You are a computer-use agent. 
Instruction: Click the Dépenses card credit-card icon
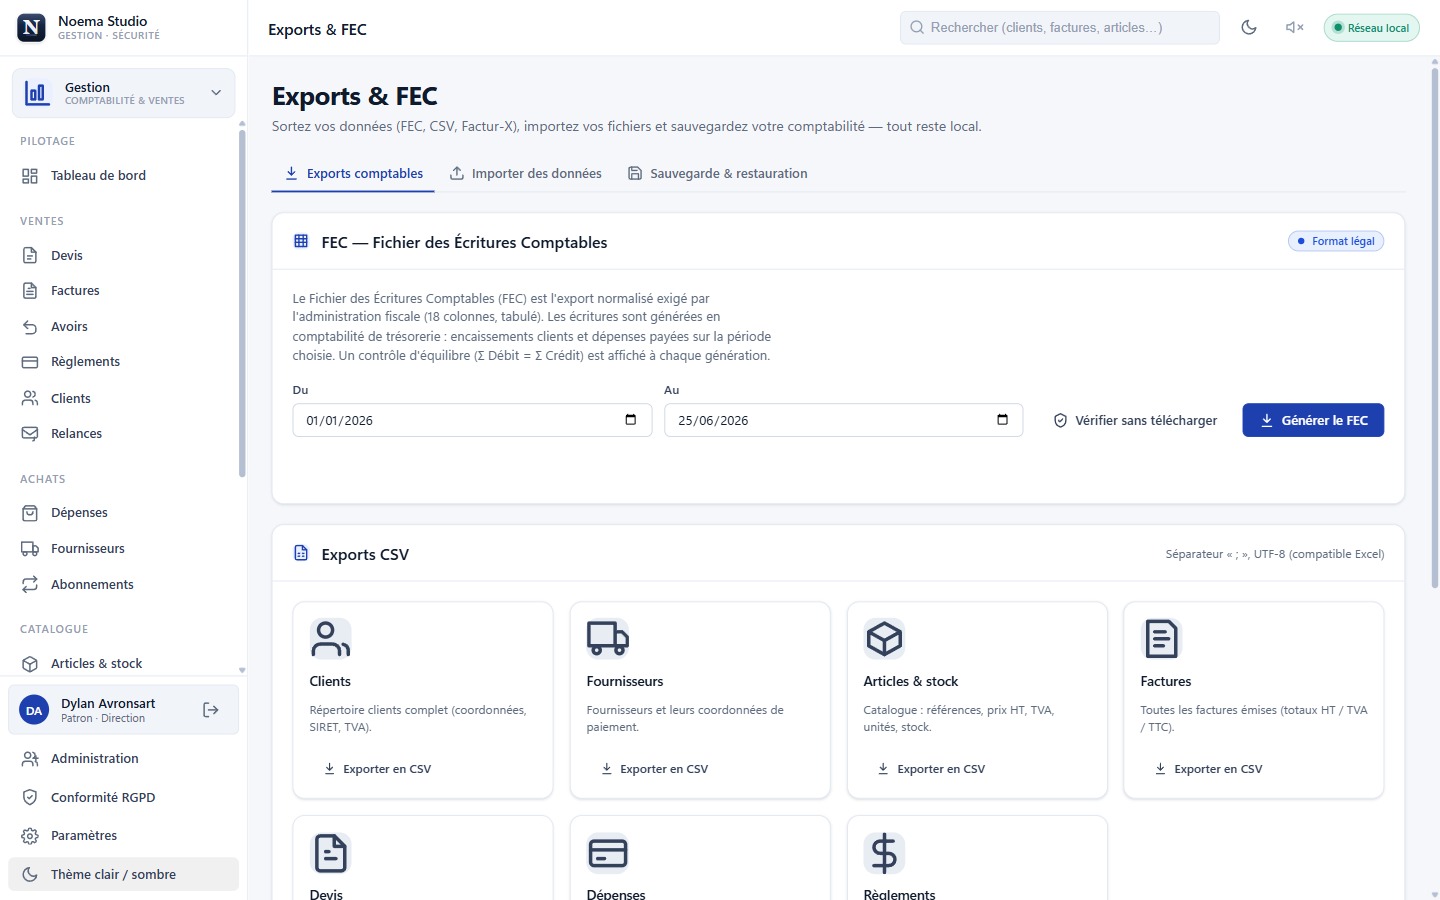[607, 853]
